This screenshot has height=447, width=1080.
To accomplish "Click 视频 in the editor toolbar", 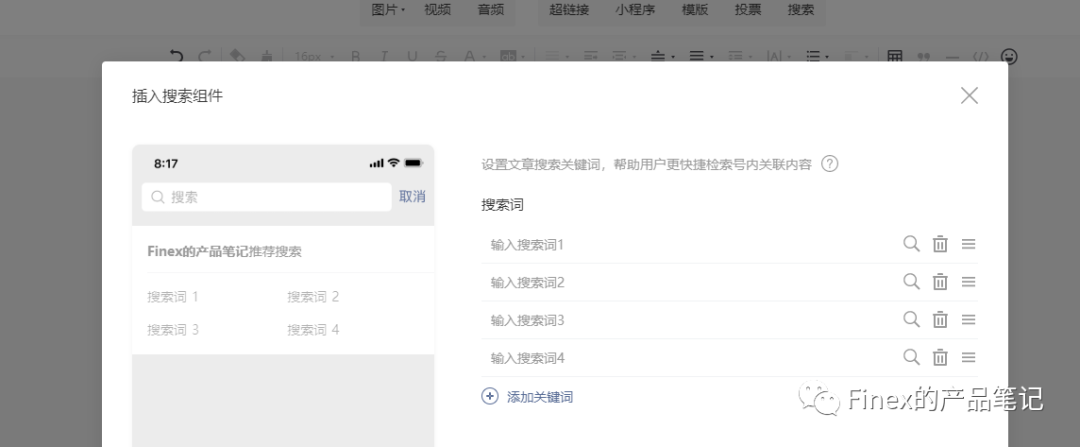I will click(x=437, y=10).
